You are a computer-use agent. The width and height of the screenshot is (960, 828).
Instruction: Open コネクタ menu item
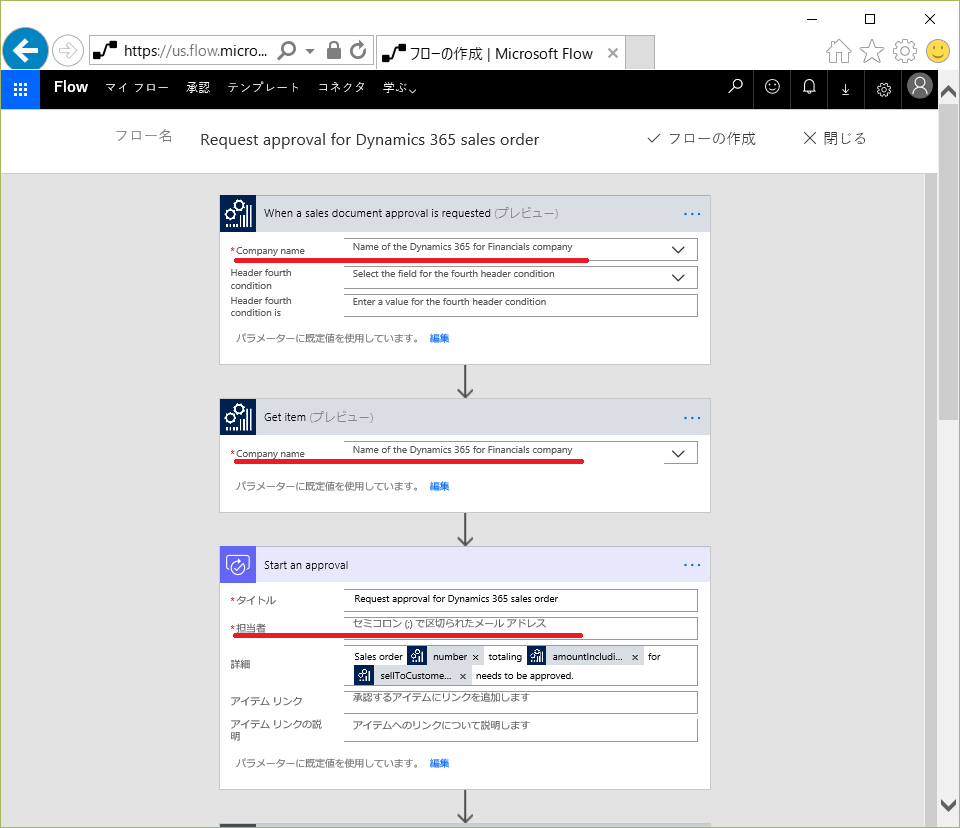point(342,88)
